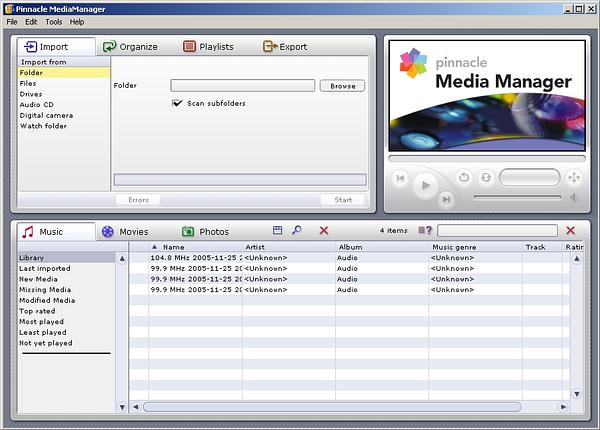This screenshot has width=600, height=430.
Task: Adjust the player volume slider
Action: [x=517, y=197]
